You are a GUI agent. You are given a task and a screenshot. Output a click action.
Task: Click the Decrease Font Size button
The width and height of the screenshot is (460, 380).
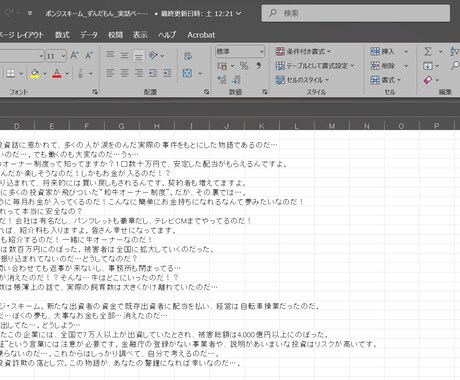(89, 55)
